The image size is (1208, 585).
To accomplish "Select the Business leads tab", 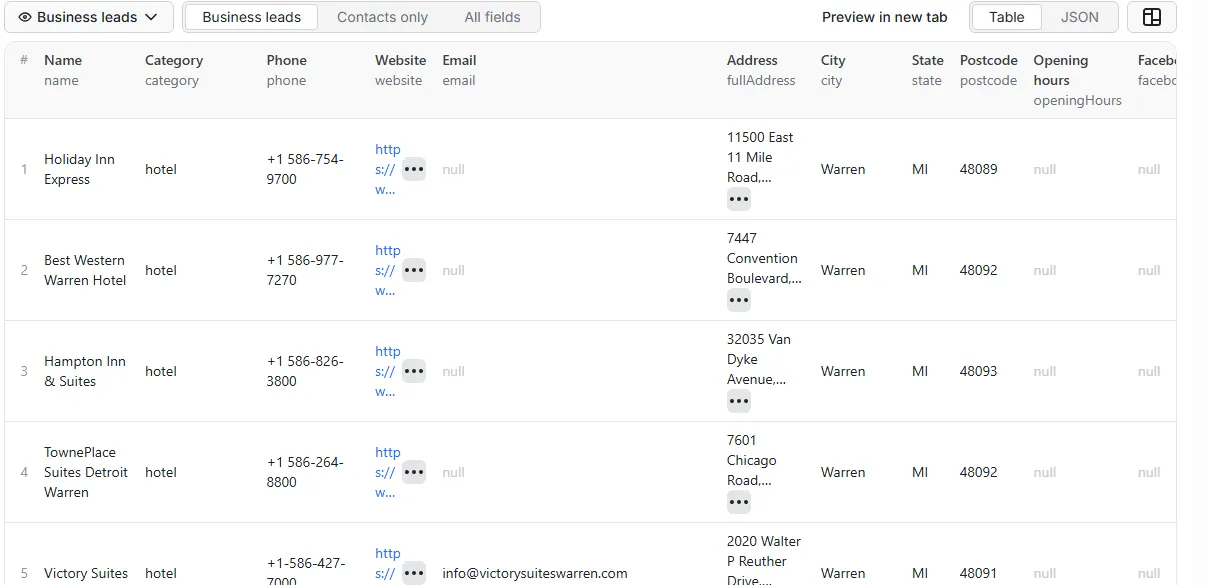I will pyautogui.click(x=251, y=17).
